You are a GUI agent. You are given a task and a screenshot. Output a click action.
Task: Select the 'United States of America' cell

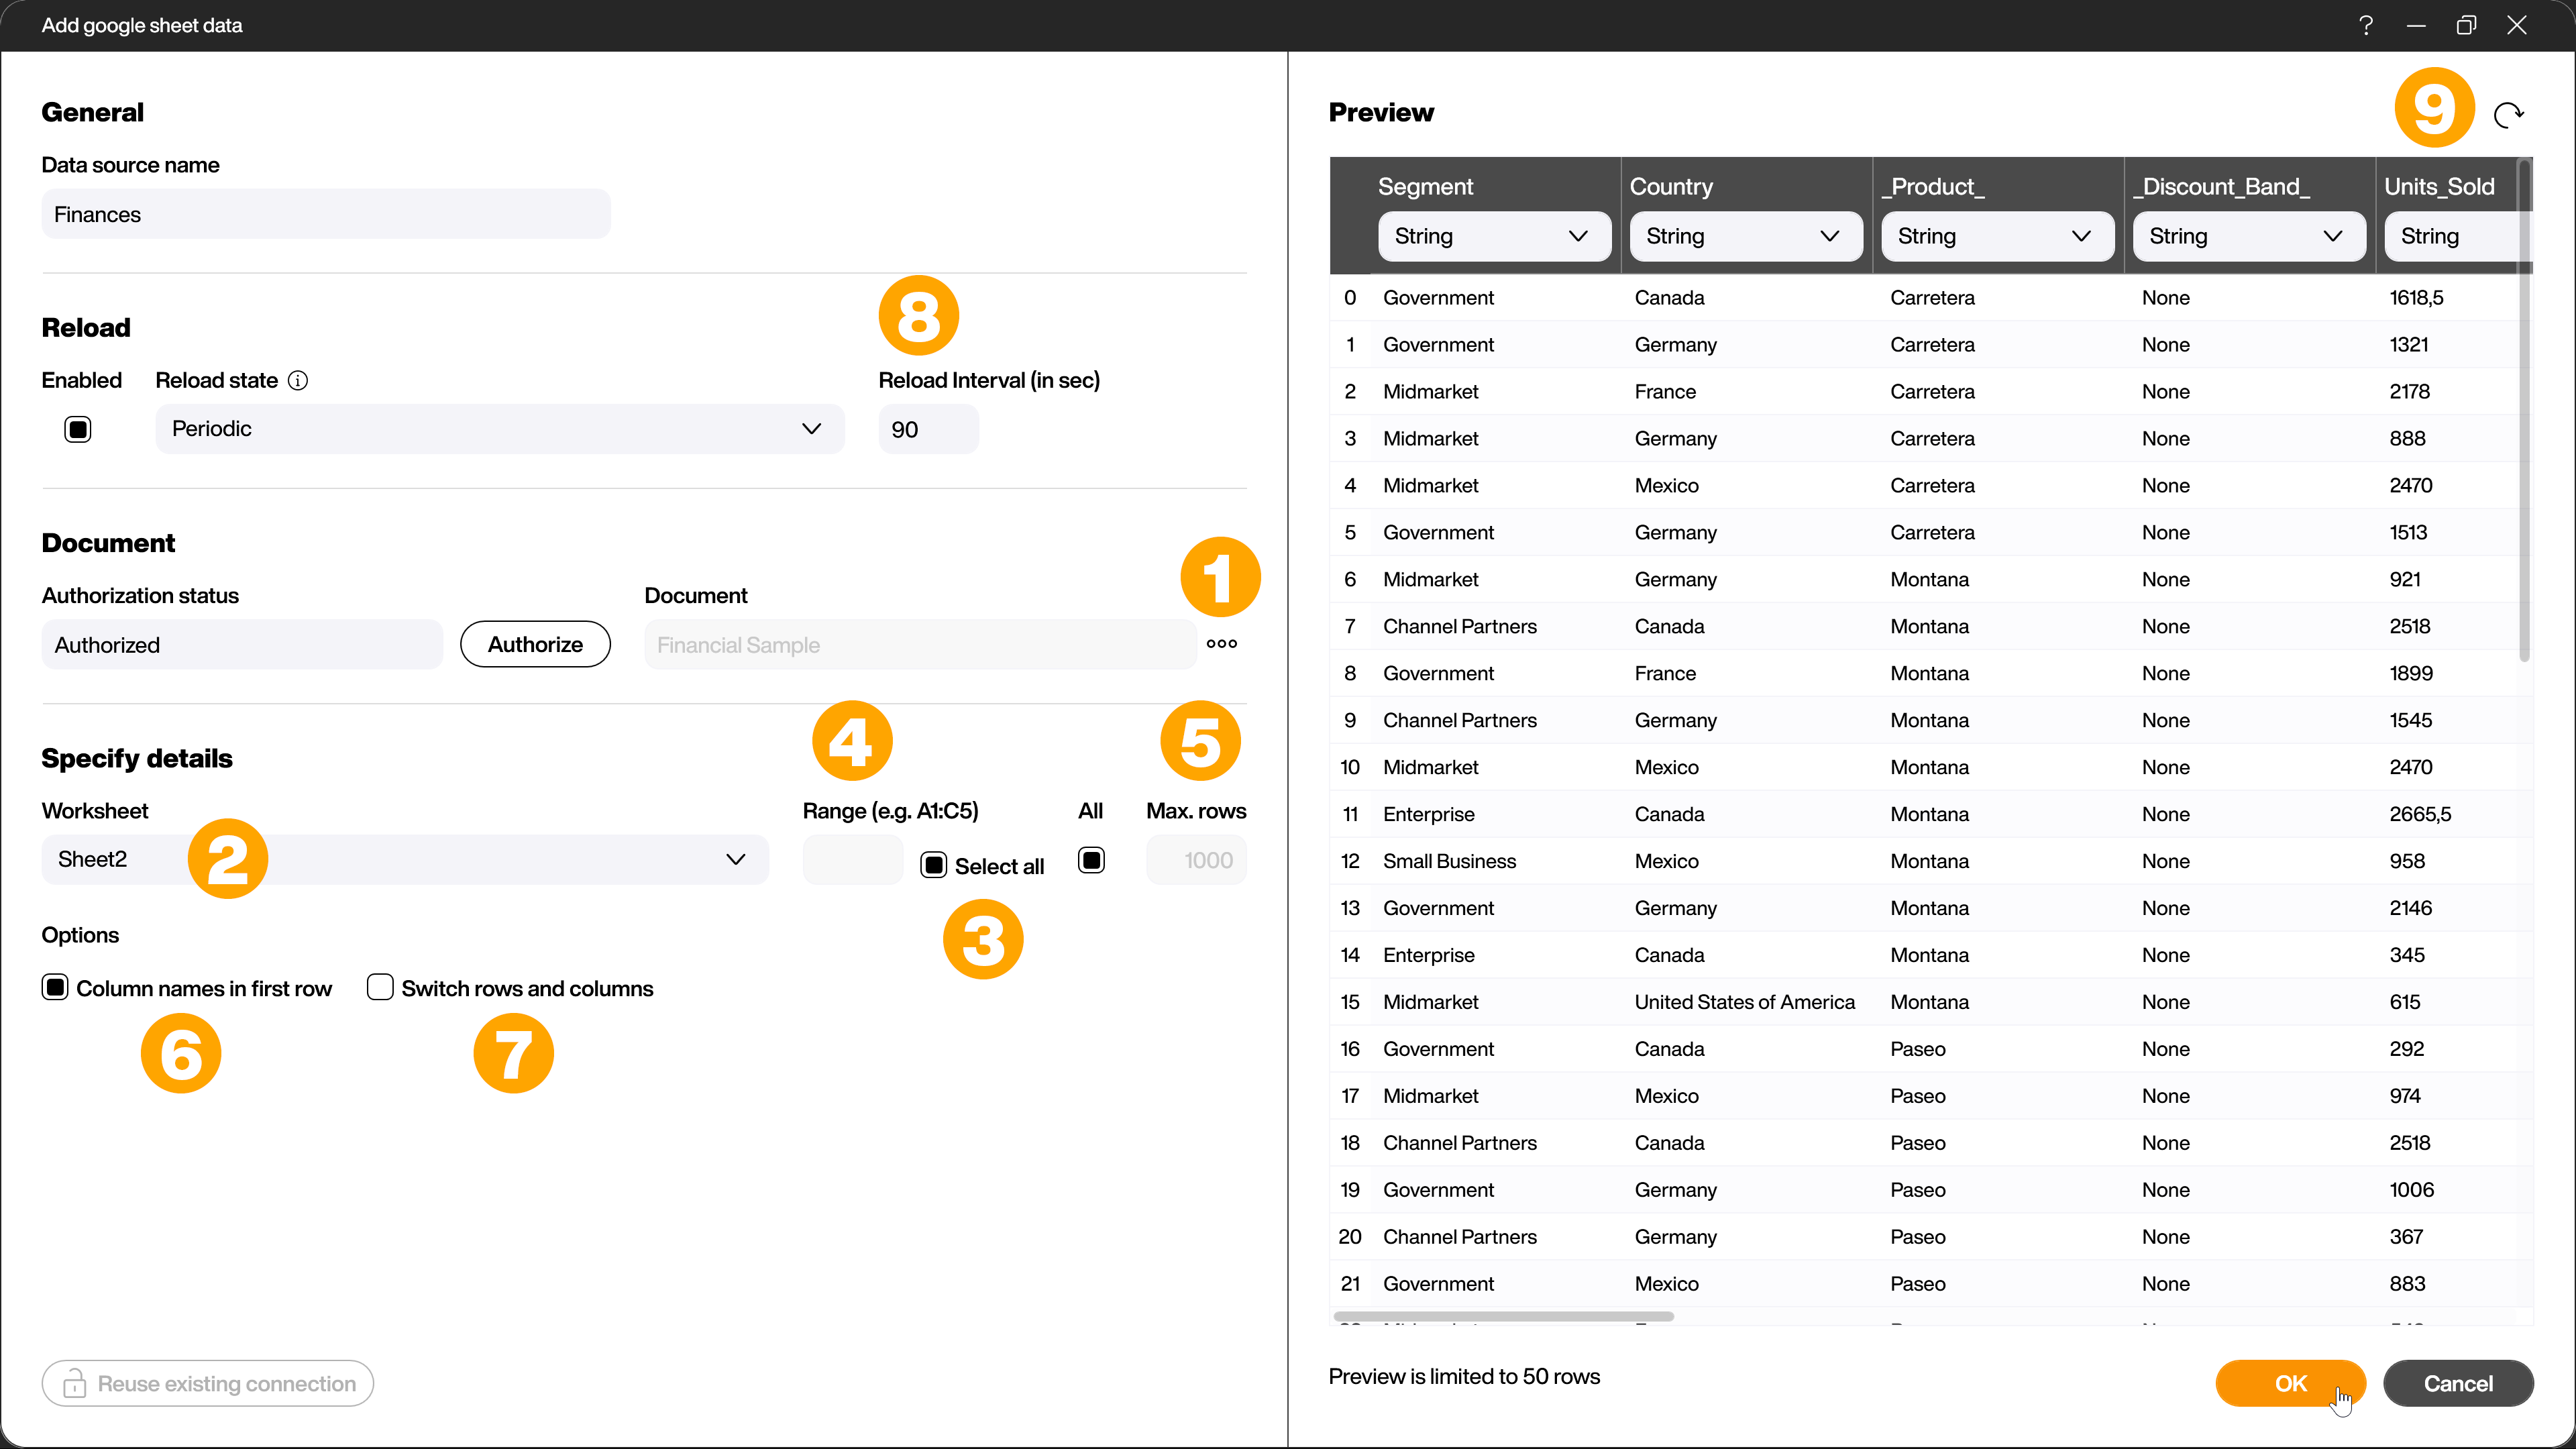coord(1744,1002)
